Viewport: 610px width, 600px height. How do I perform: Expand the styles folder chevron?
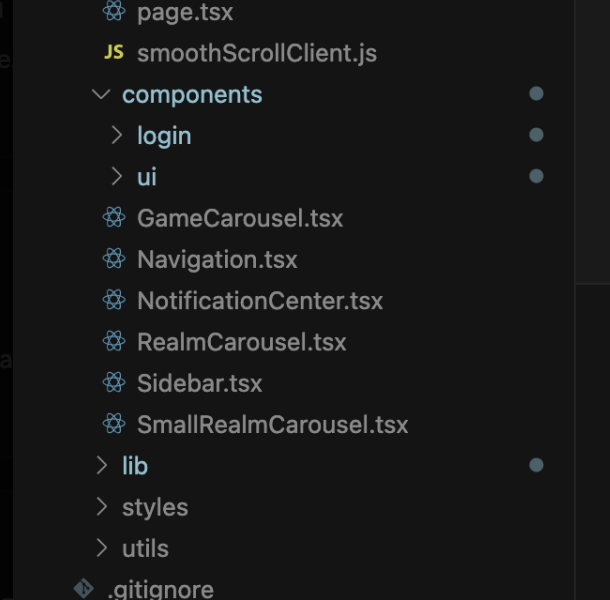point(102,507)
